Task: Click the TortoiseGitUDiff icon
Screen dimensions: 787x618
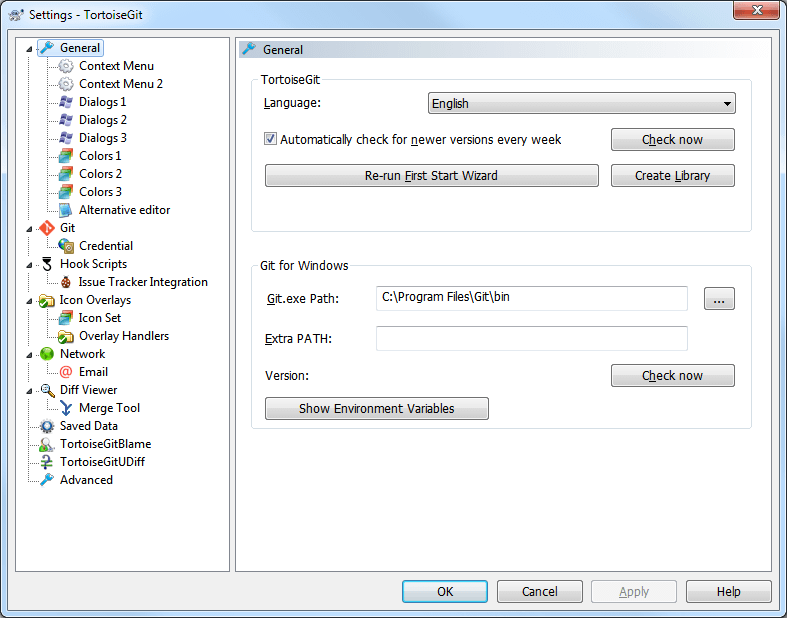Action: pos(47,462)
